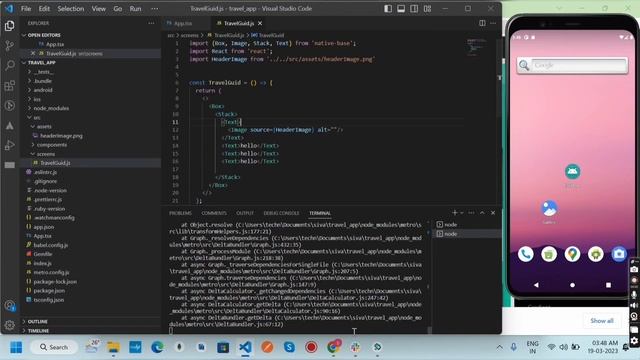Collapse the assets folder
Viewport: 640px width, 360px height.
tap(44, 127)
